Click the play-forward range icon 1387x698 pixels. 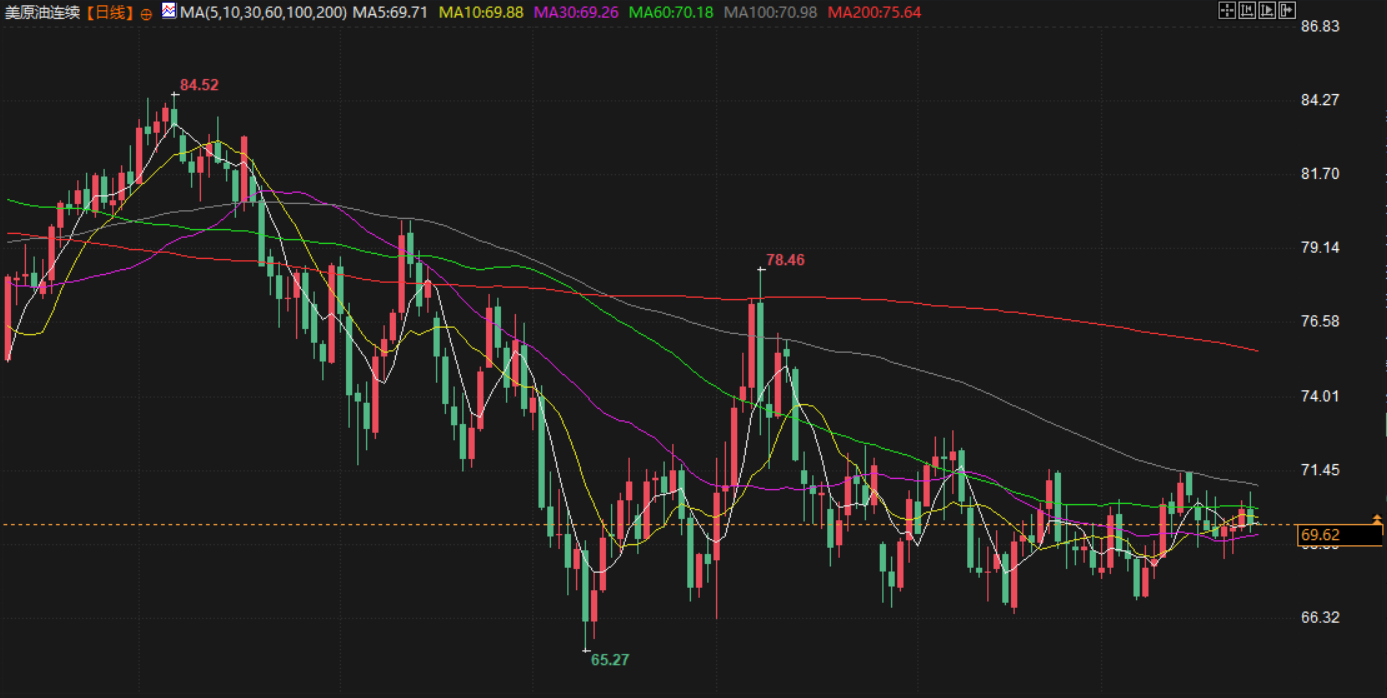click(1267, 11)
